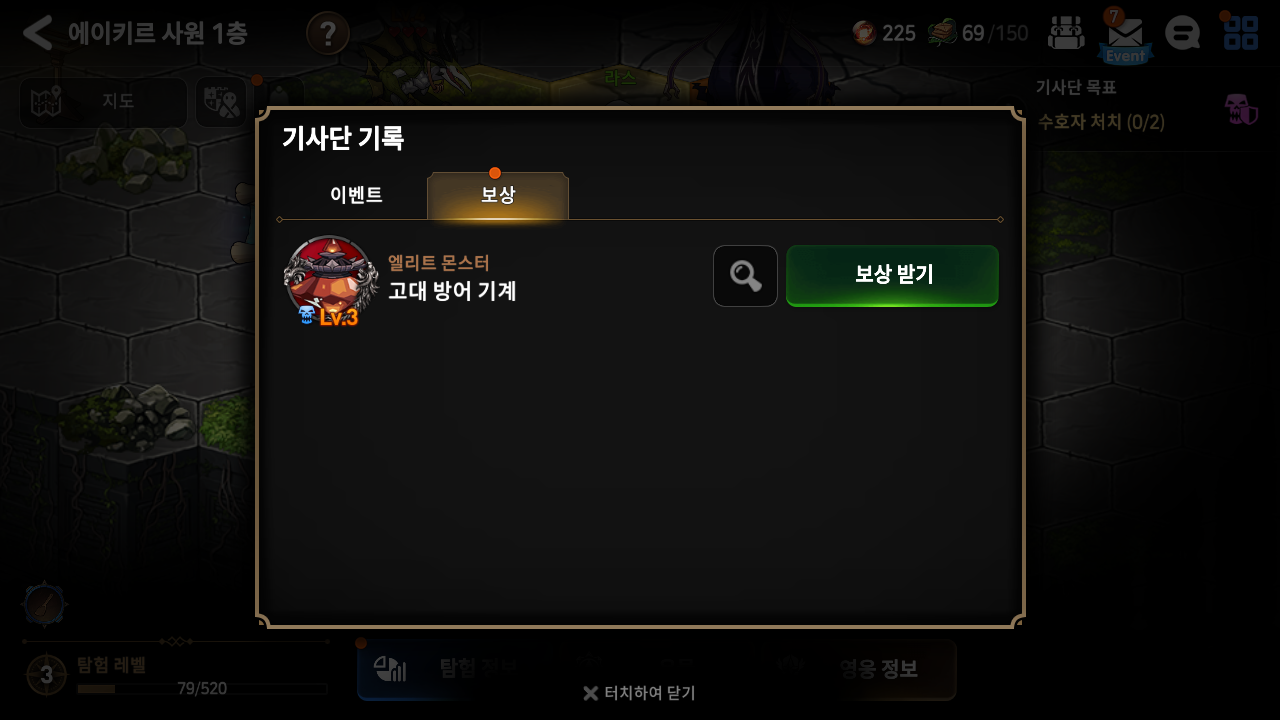Viewport: 1280px width, 720px height.
Task: Open the question mark help icon
Action: [328, 33]
